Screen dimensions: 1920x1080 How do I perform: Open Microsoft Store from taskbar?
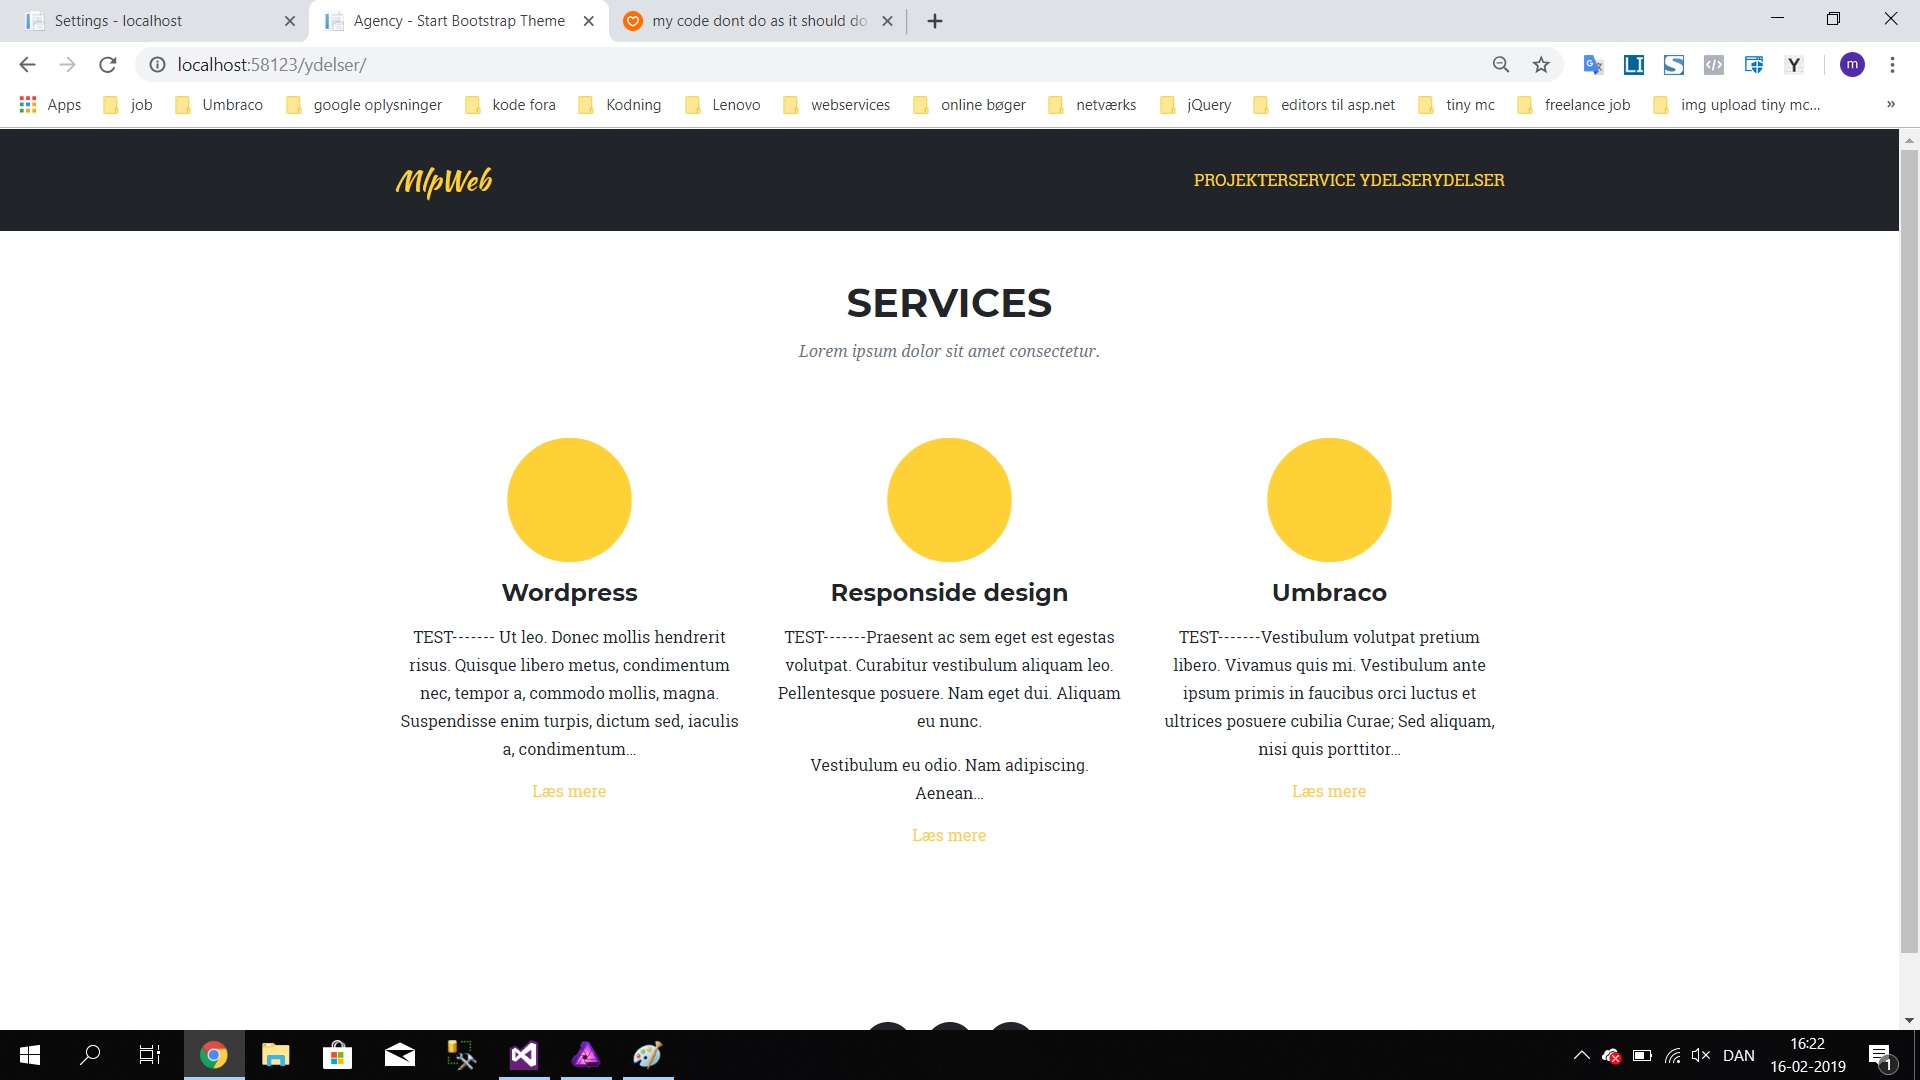pyautogui.click(x=337, y=1055)
